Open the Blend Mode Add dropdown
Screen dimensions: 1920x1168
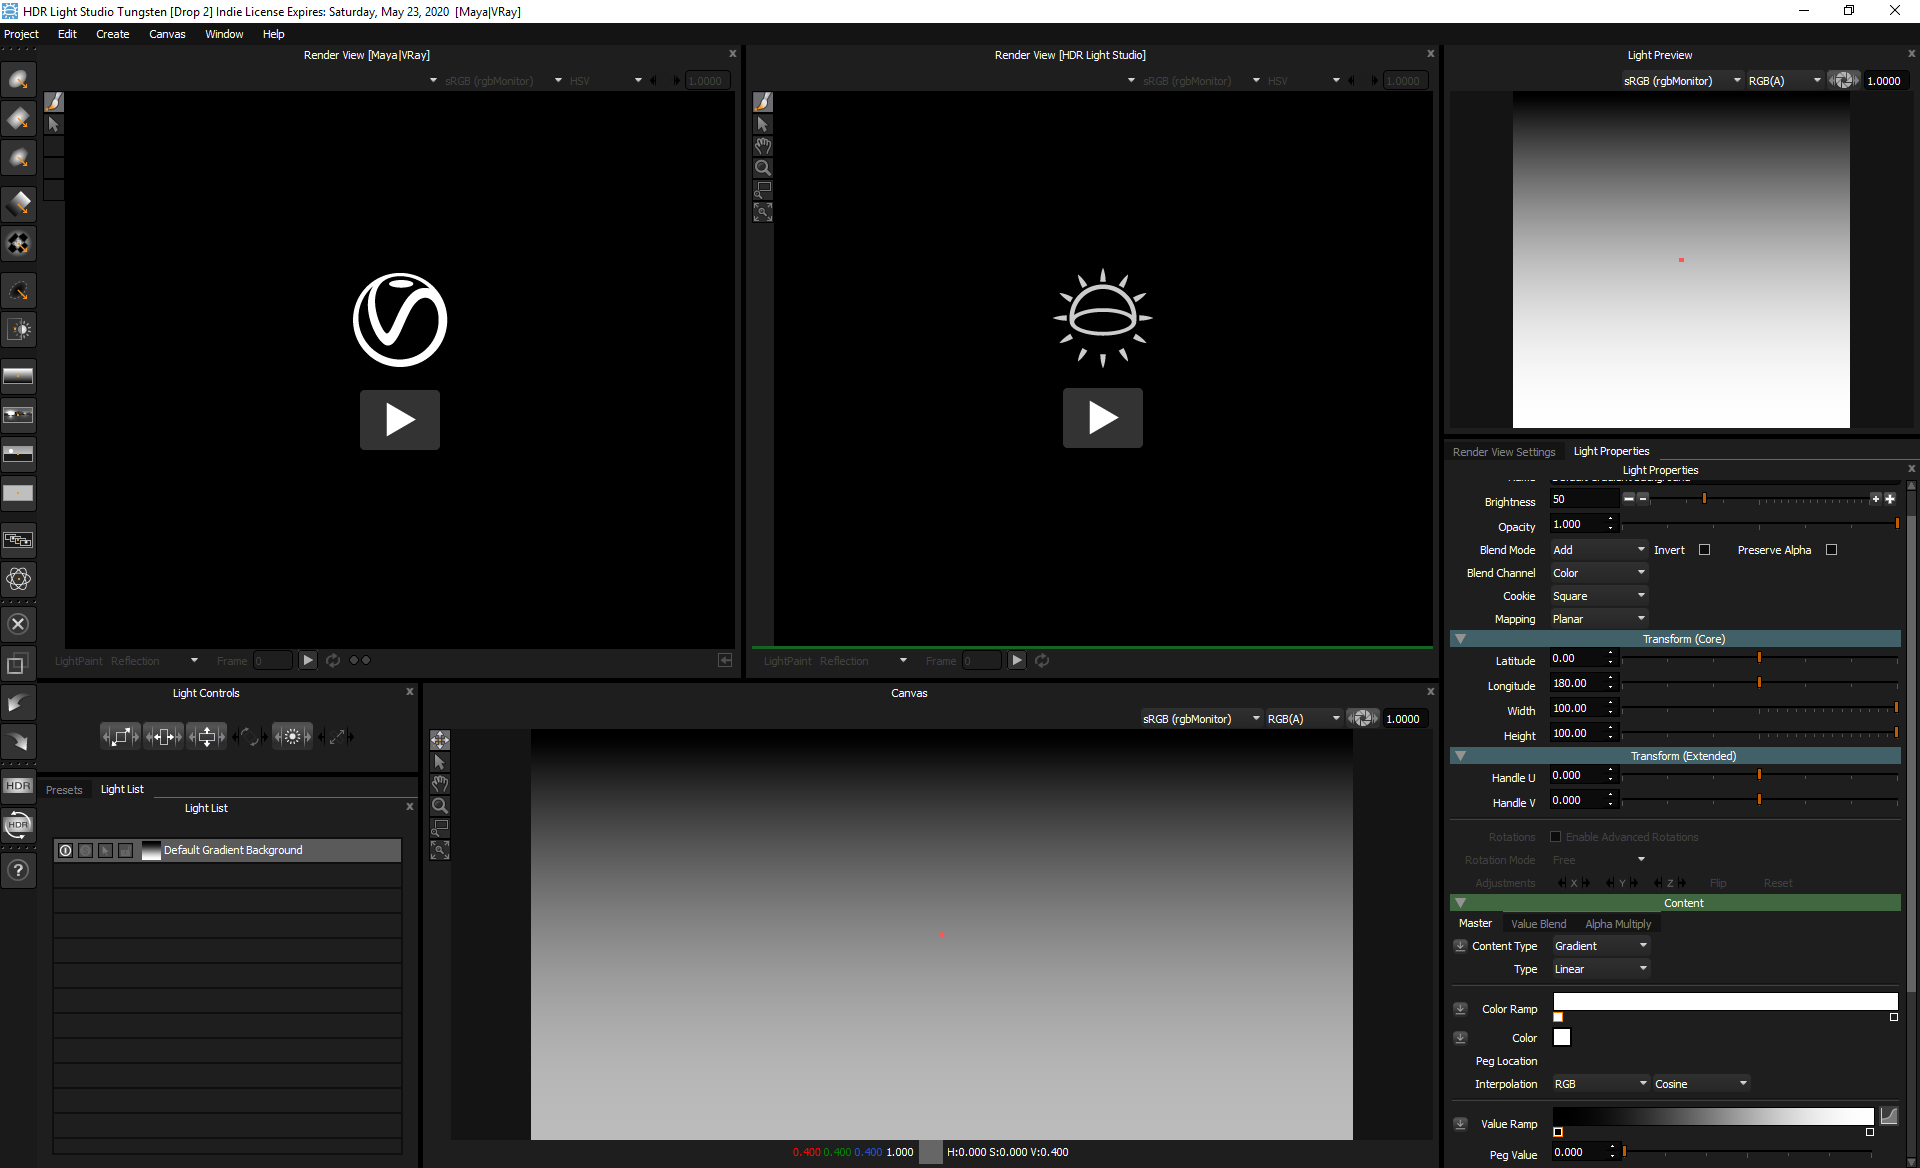click(1598, 550)
